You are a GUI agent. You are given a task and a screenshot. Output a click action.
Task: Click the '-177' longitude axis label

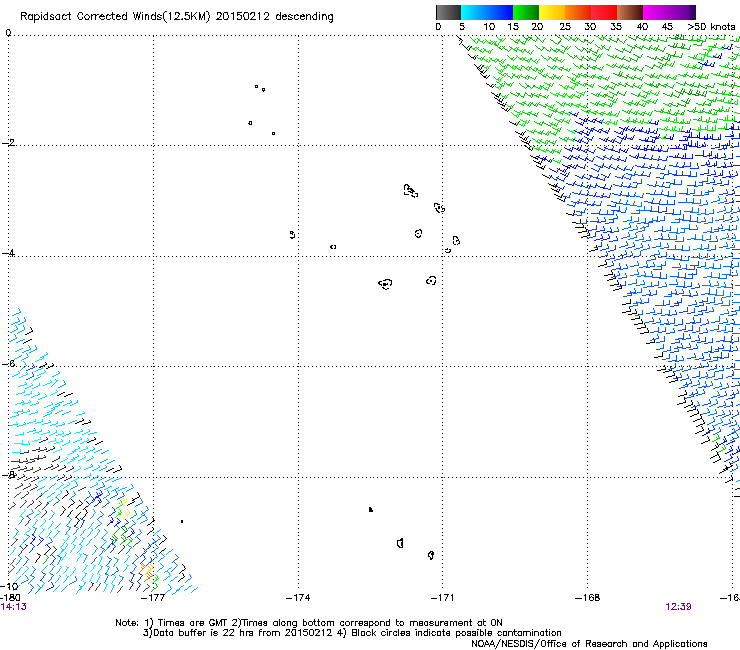point(153,598)
